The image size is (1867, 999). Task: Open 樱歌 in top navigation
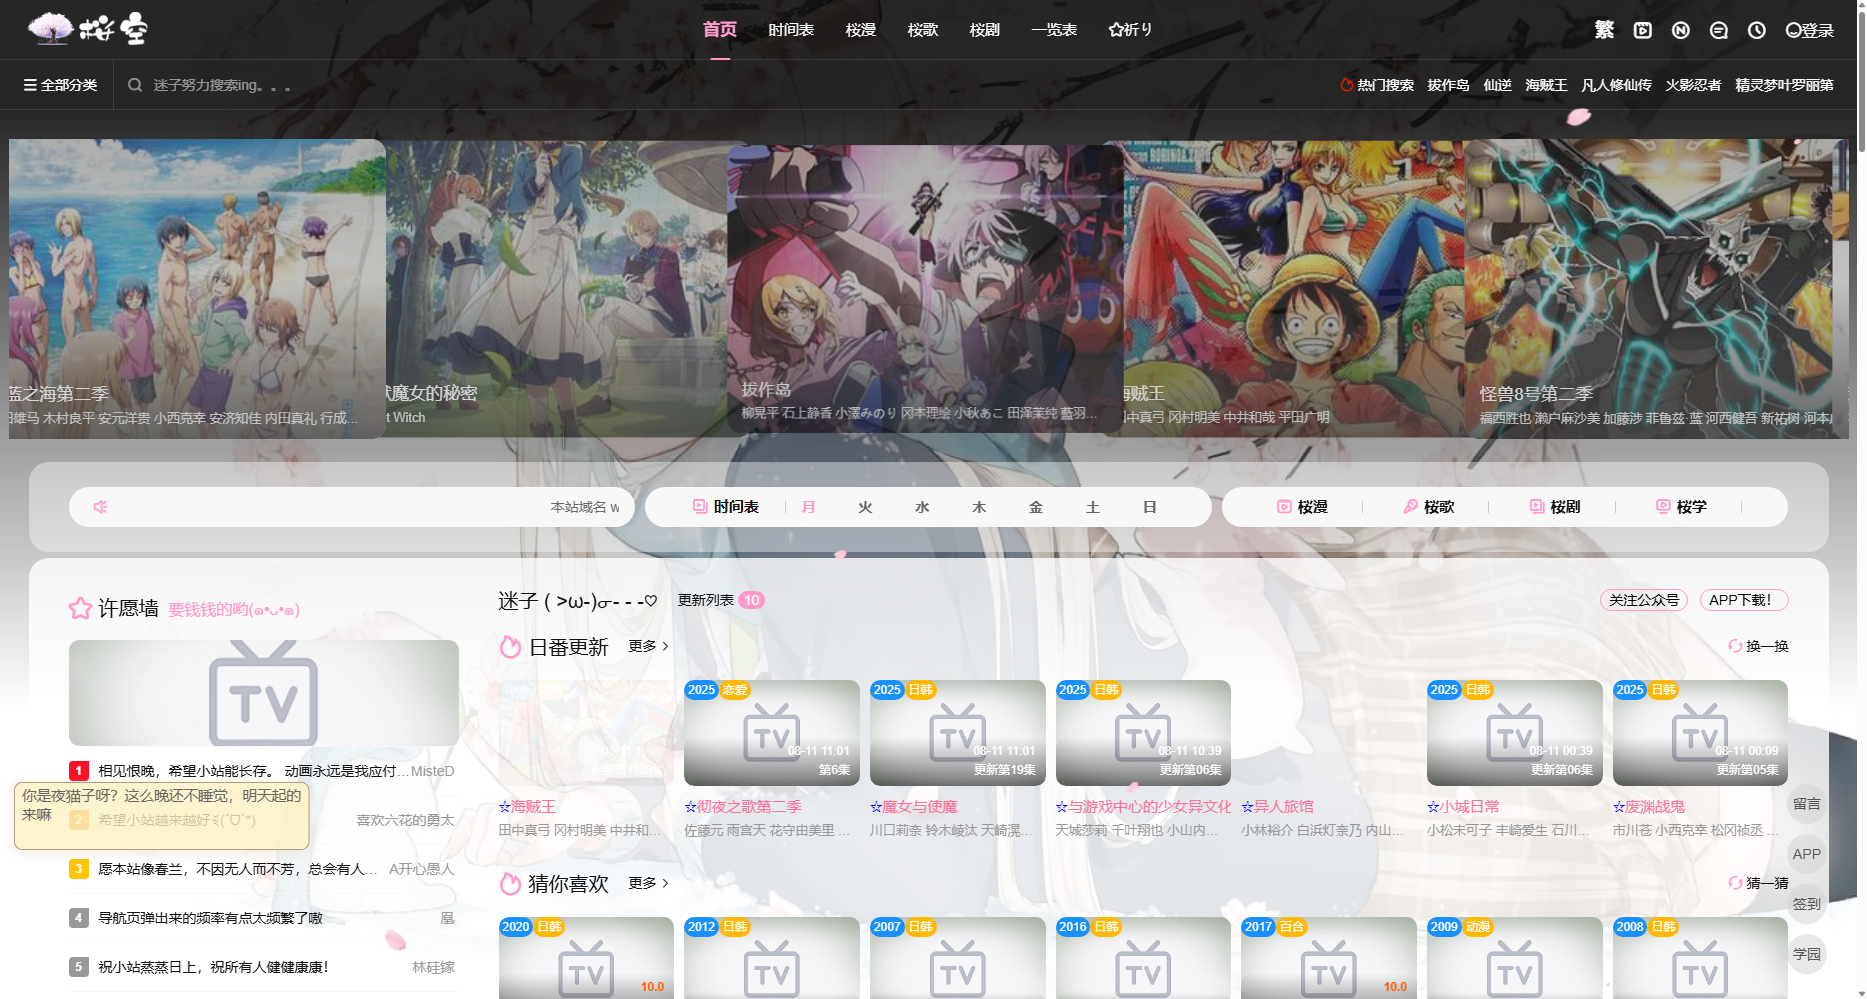[x=923, y=30]
